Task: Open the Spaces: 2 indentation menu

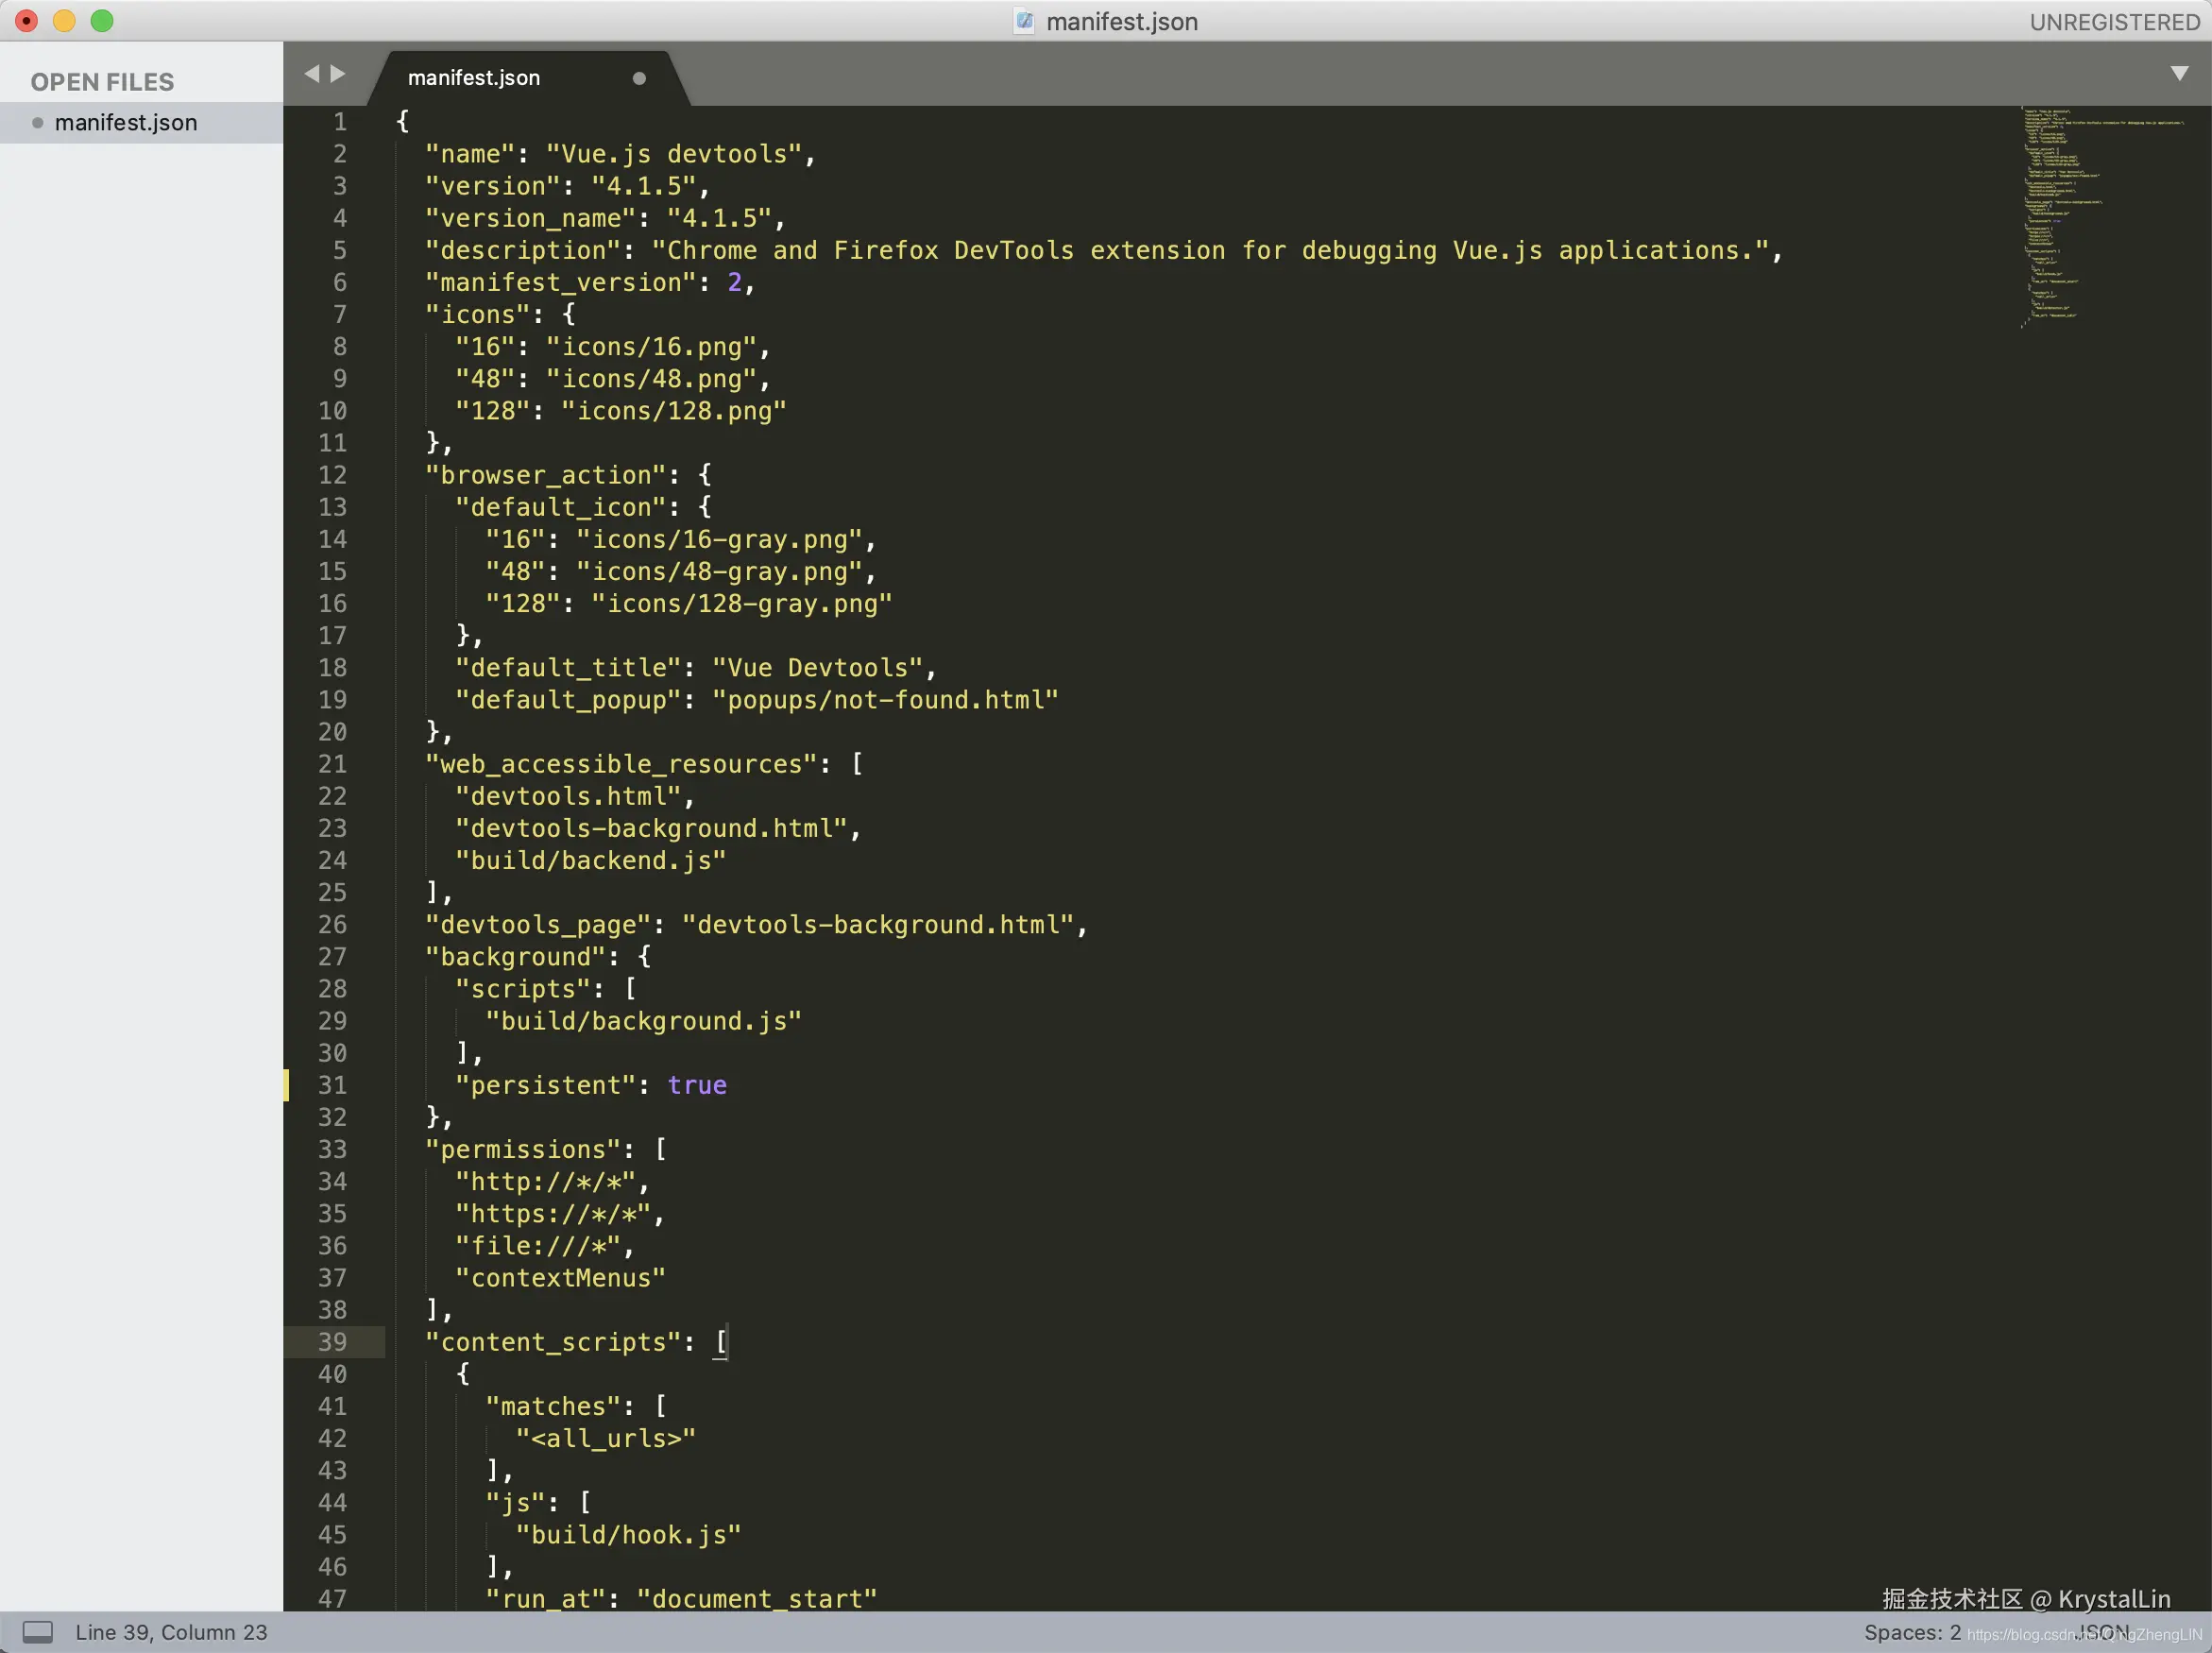Action: click(x=1911, y=1632)
